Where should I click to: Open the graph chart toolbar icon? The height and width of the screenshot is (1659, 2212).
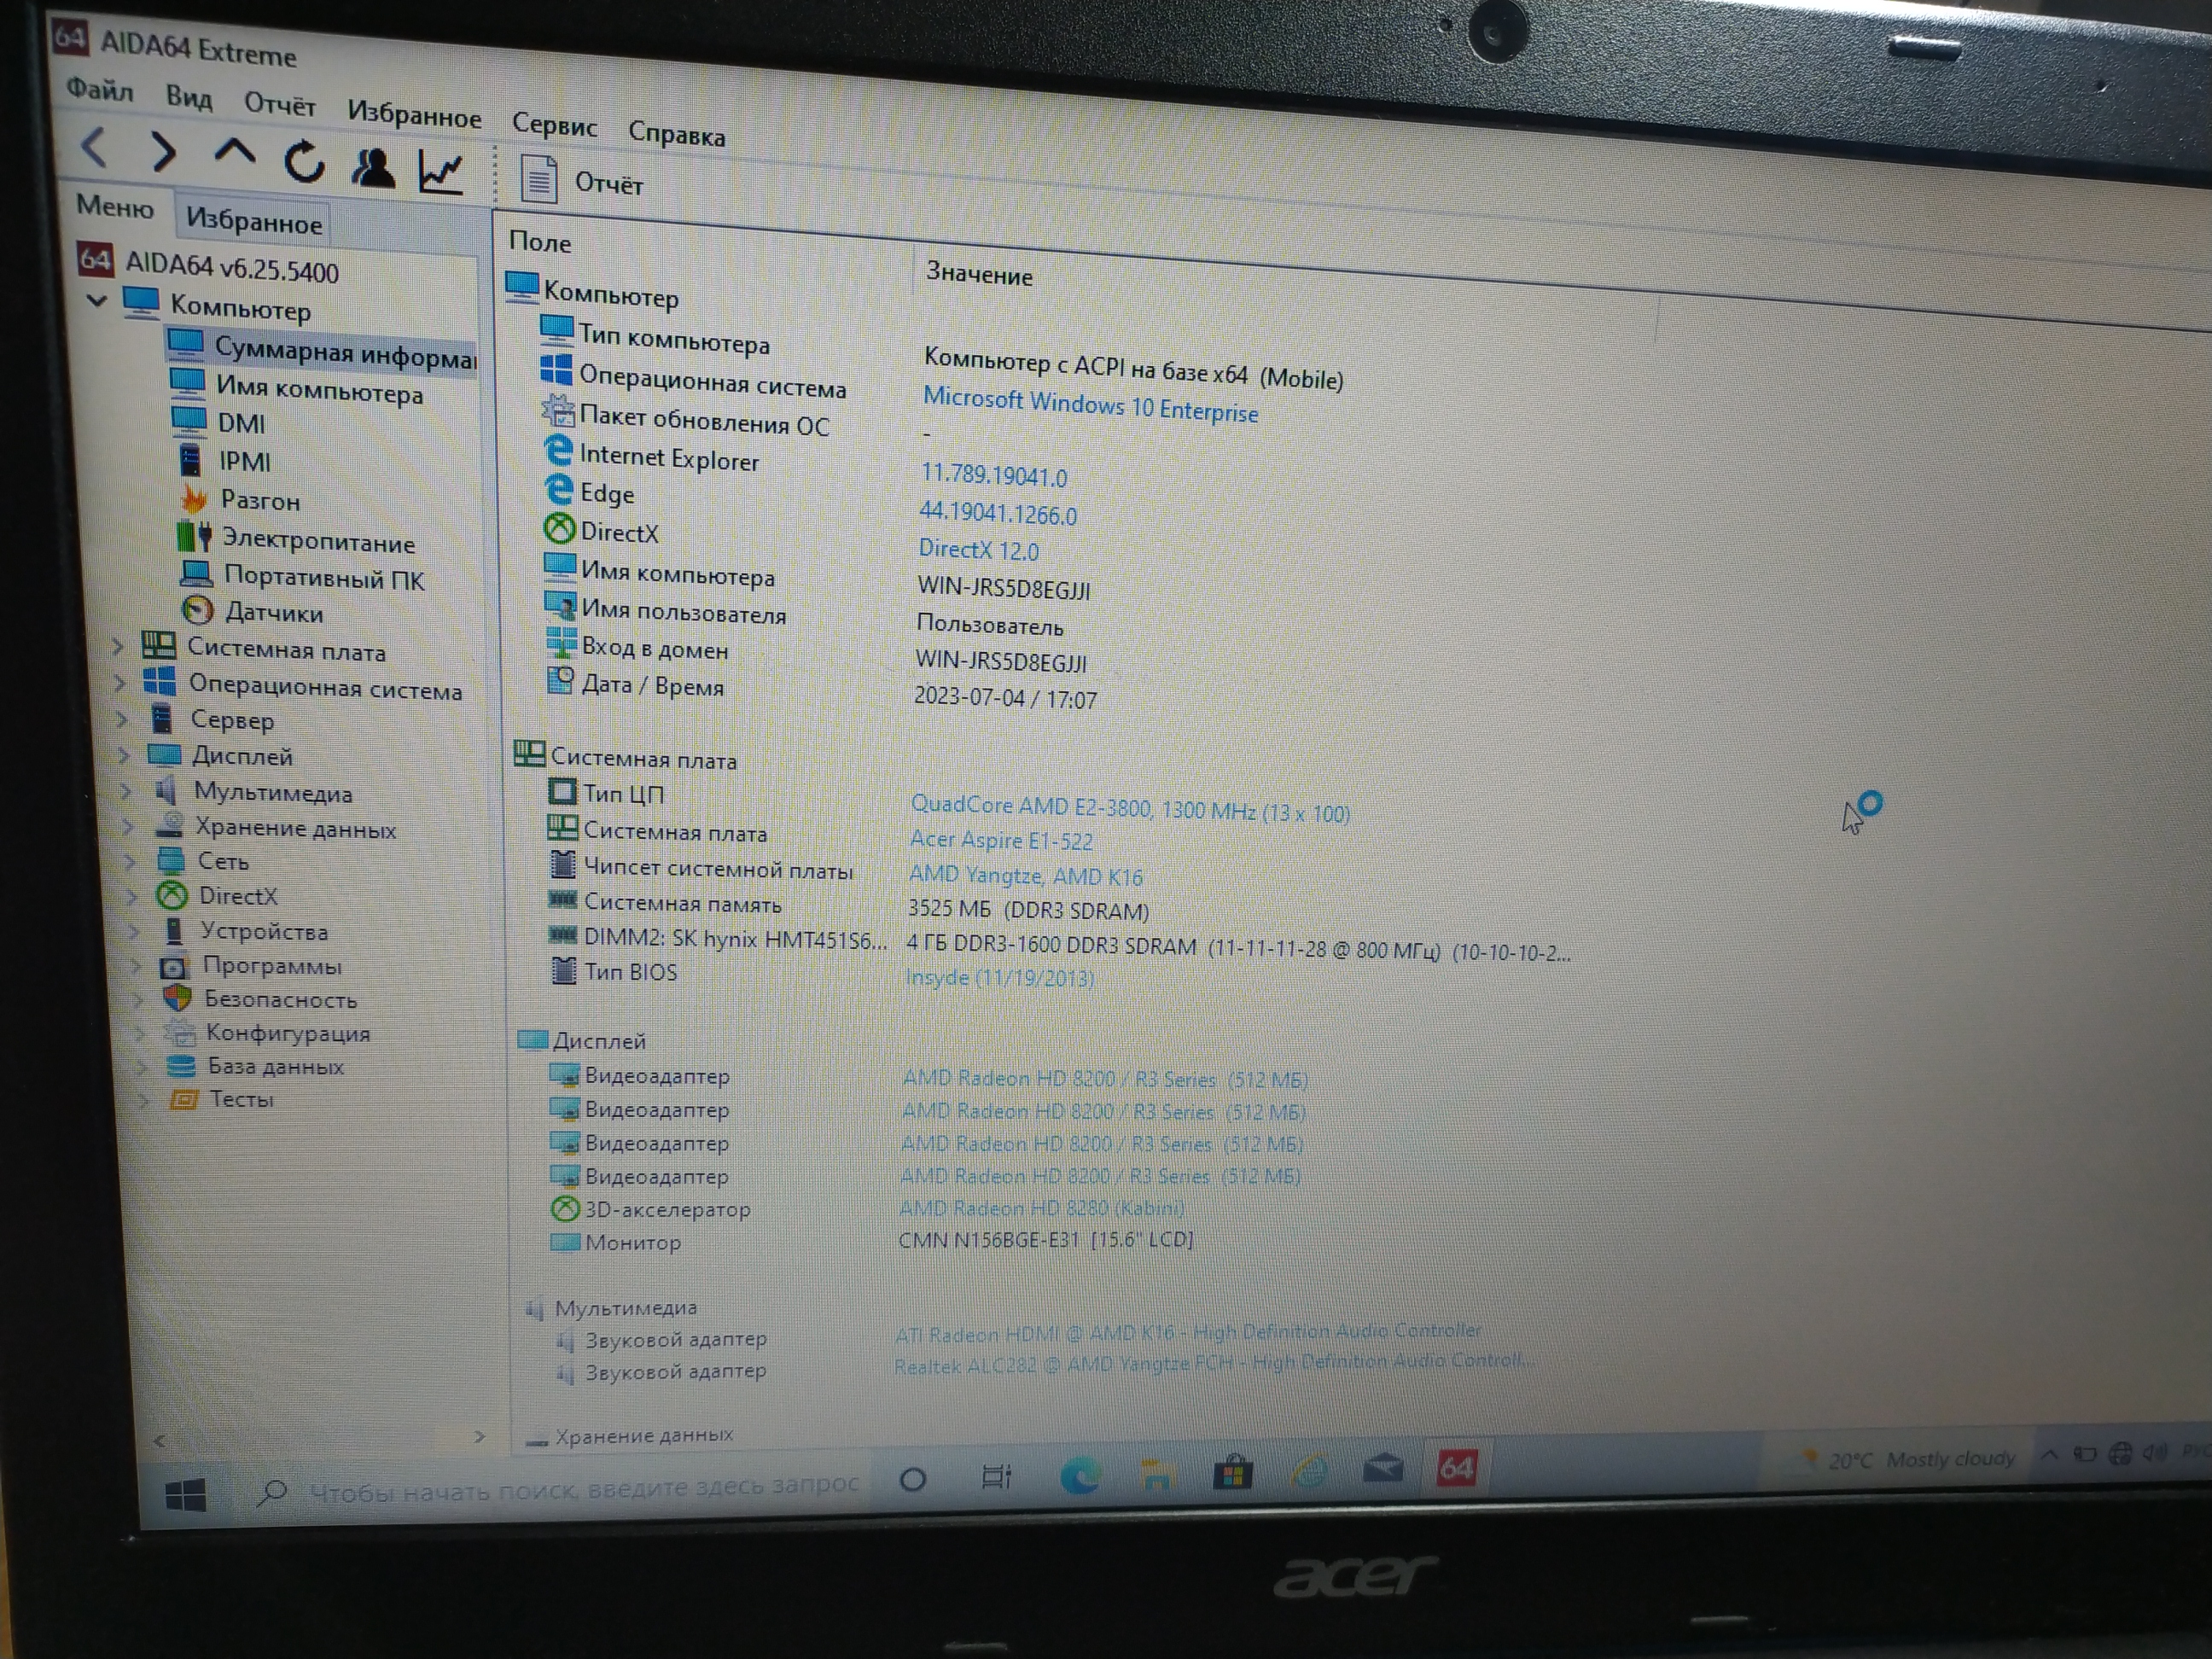pos(440,172)
